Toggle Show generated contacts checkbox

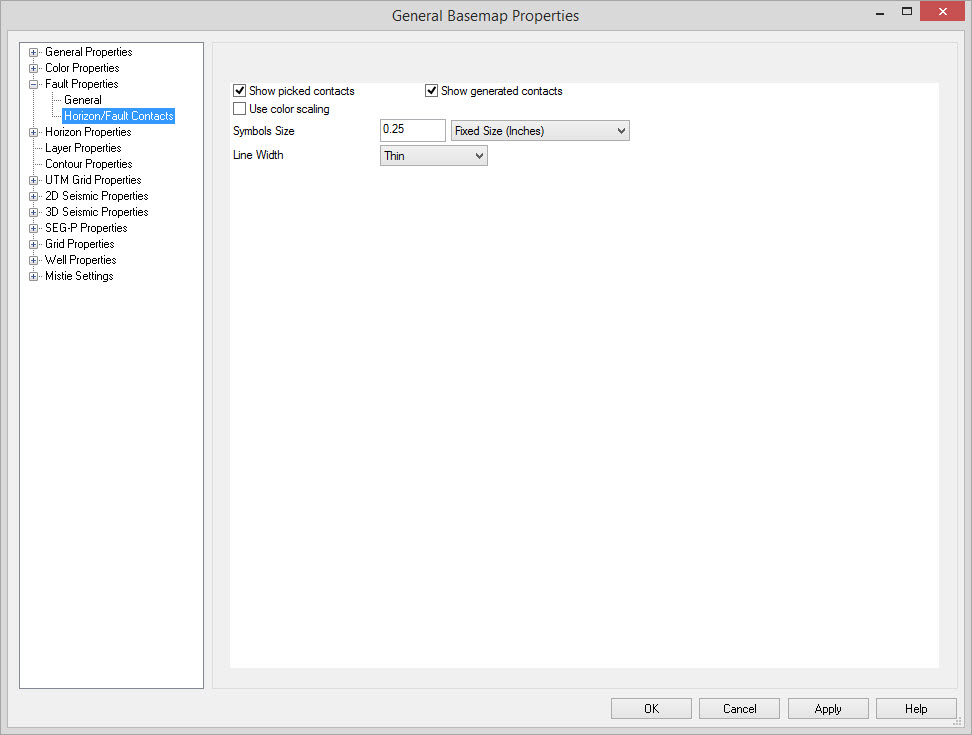pos(432,91)
